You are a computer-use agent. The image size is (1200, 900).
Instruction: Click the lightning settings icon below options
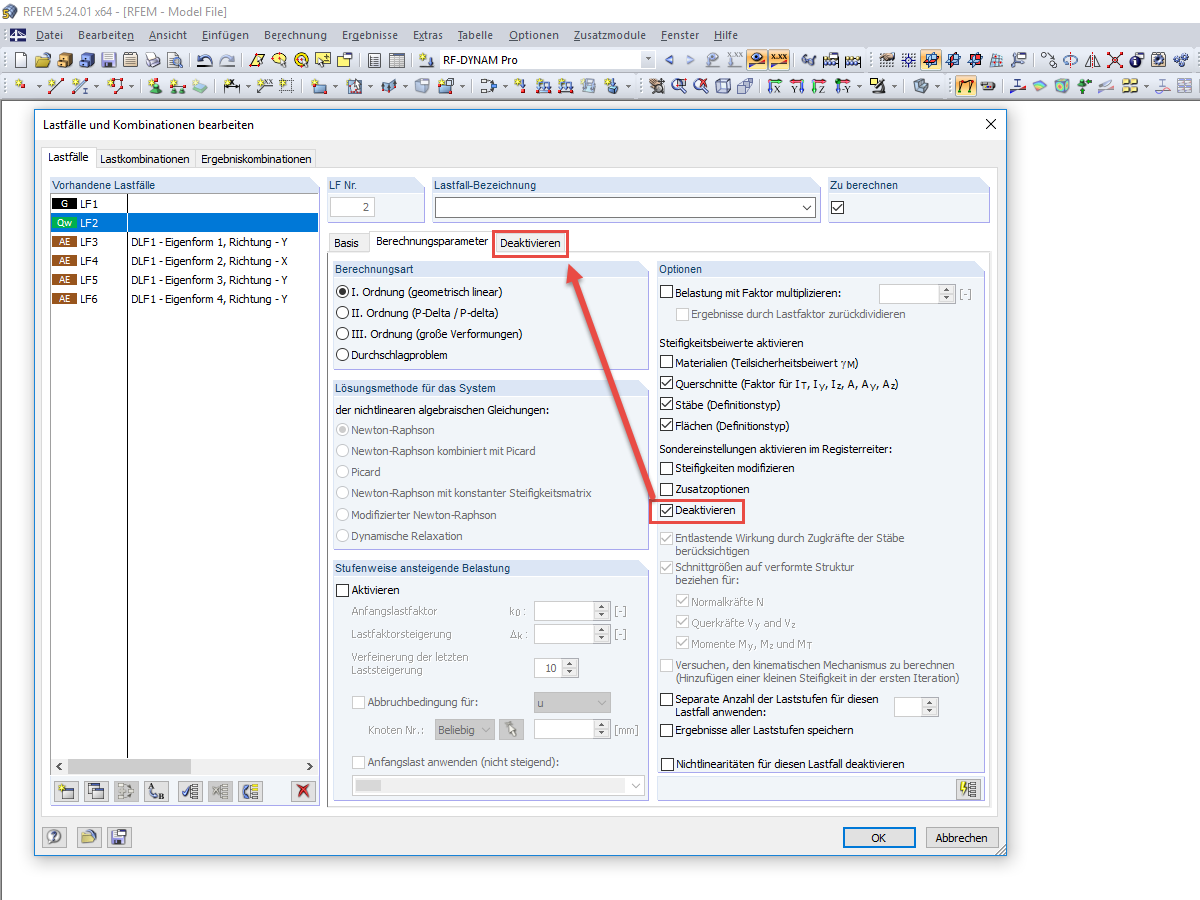967,789
